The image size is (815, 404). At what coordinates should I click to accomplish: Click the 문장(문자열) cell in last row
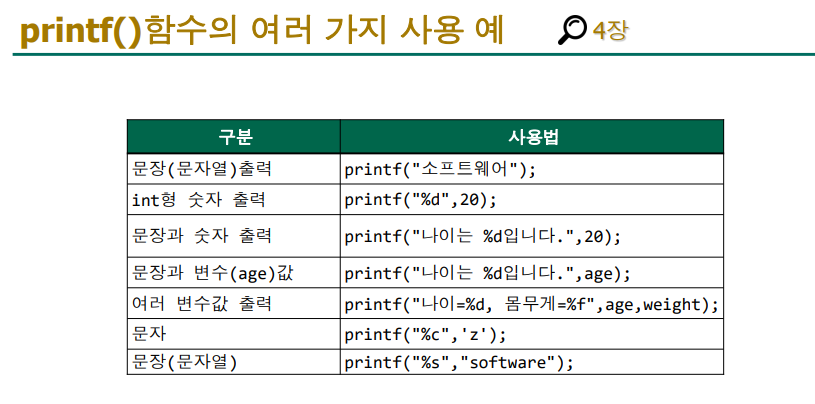point(234,362)
